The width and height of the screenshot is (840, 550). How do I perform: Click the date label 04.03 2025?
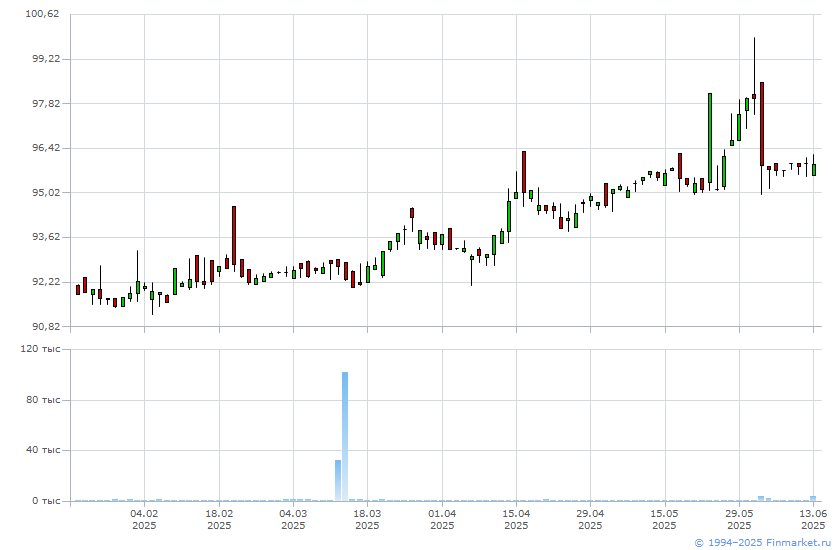[293, 519]
